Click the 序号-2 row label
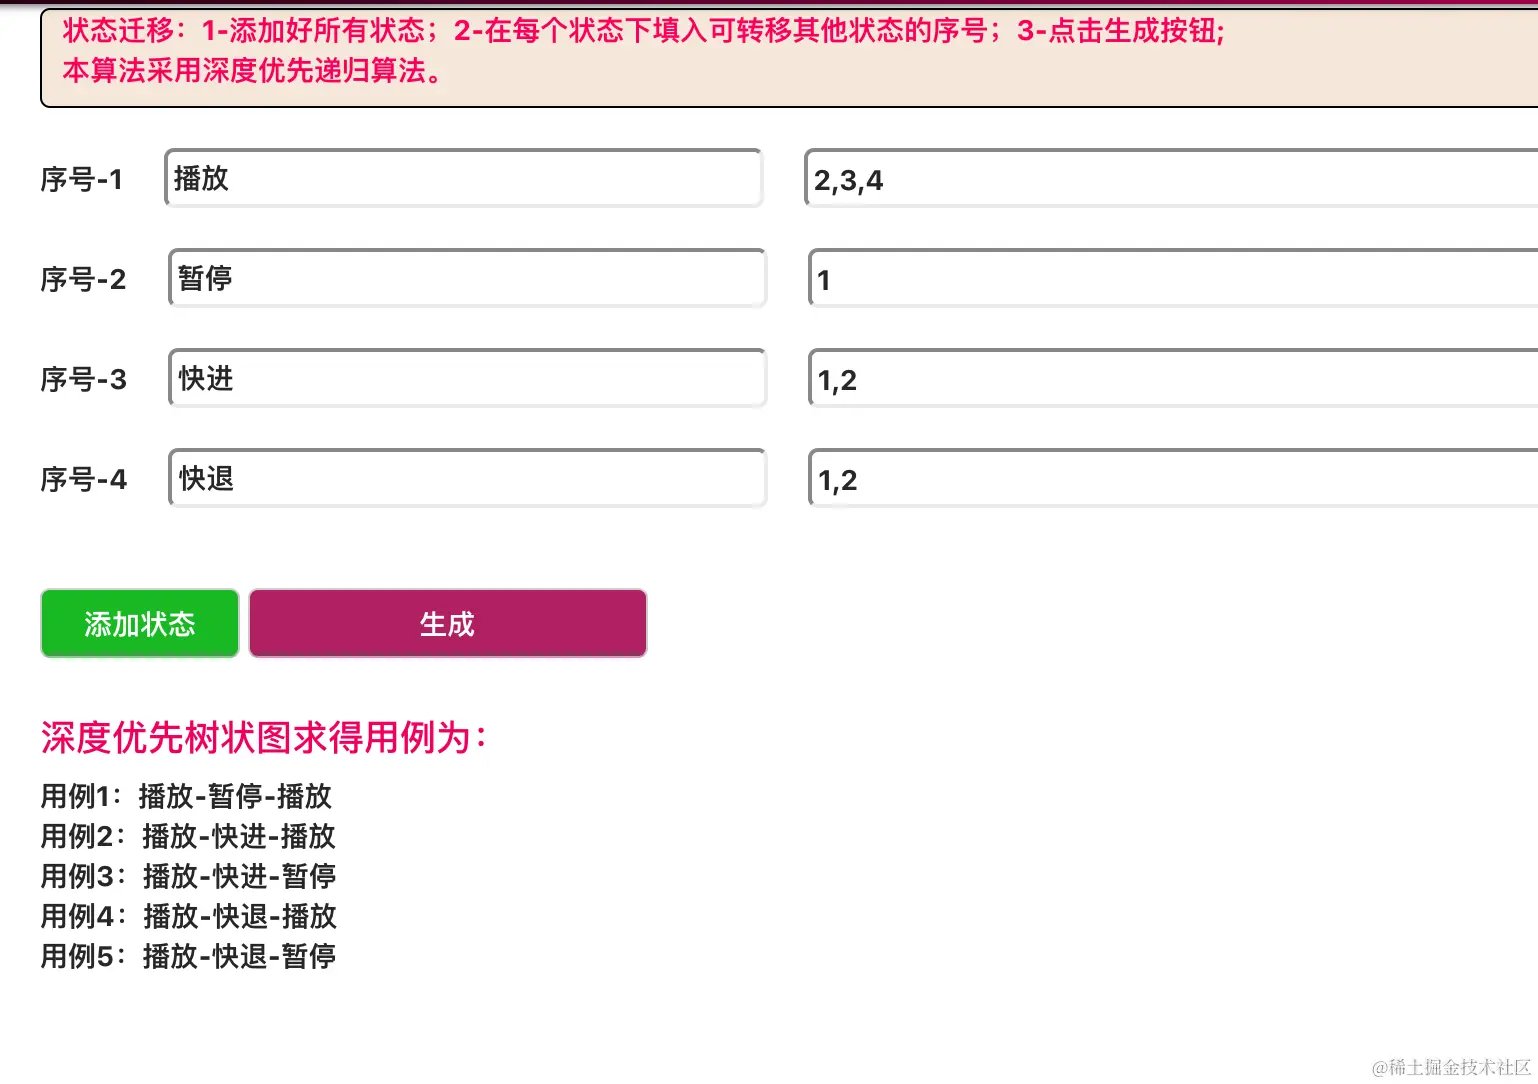This screenshot has height=1084, width=1538. 83,280
